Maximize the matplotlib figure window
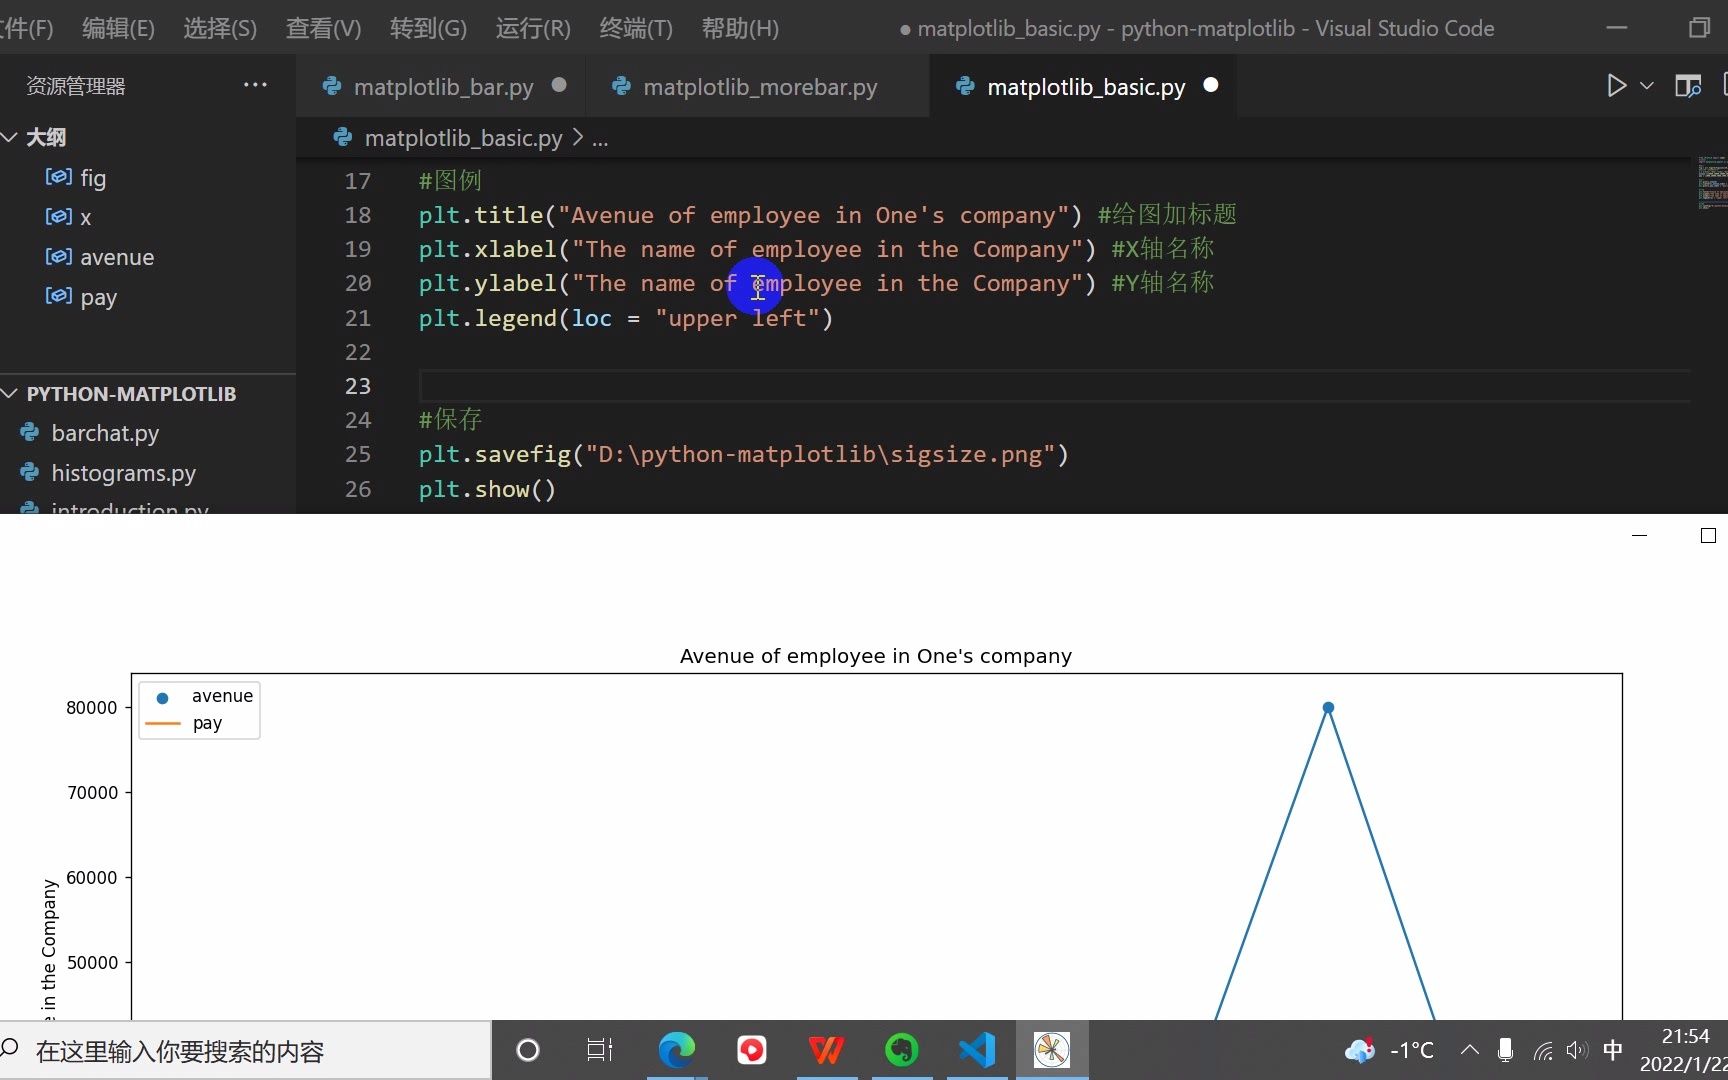 coord(1708,536)
